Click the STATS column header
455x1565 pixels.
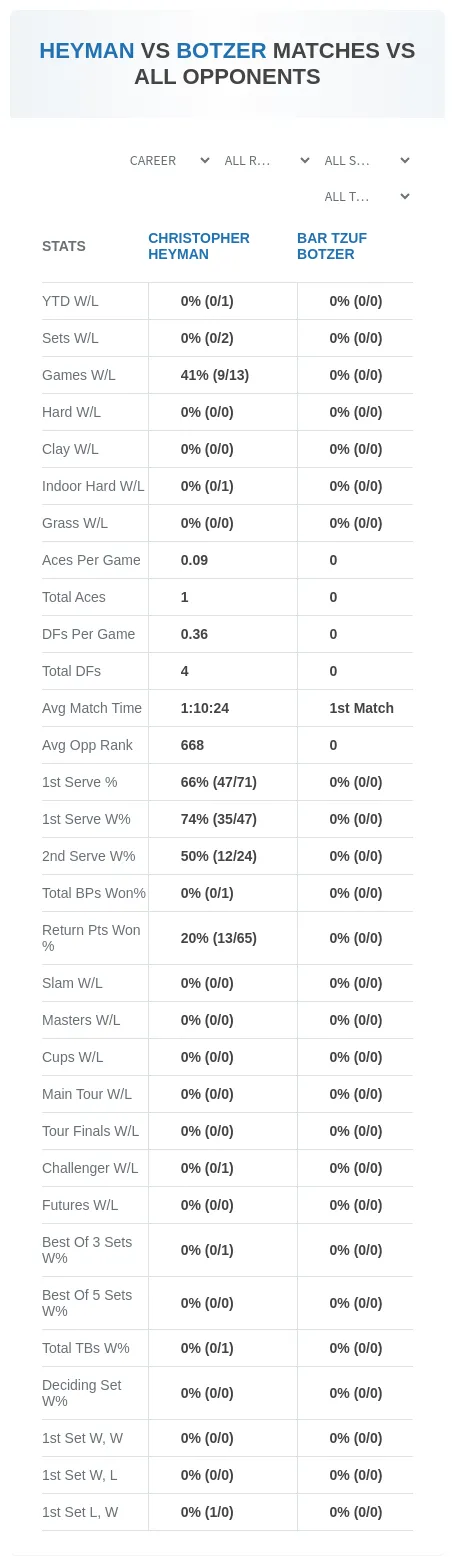click(64, 246)
